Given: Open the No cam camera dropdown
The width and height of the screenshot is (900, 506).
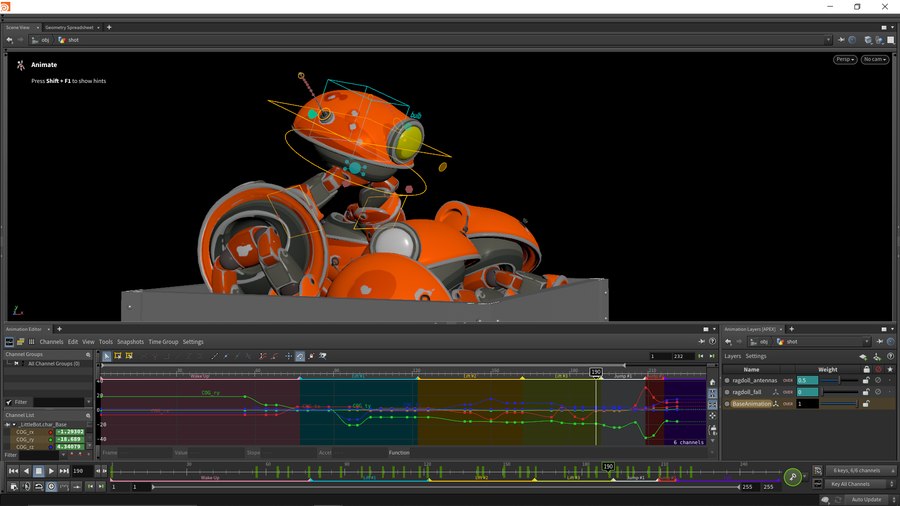Looking at the screenshot, I should point(874,59).
